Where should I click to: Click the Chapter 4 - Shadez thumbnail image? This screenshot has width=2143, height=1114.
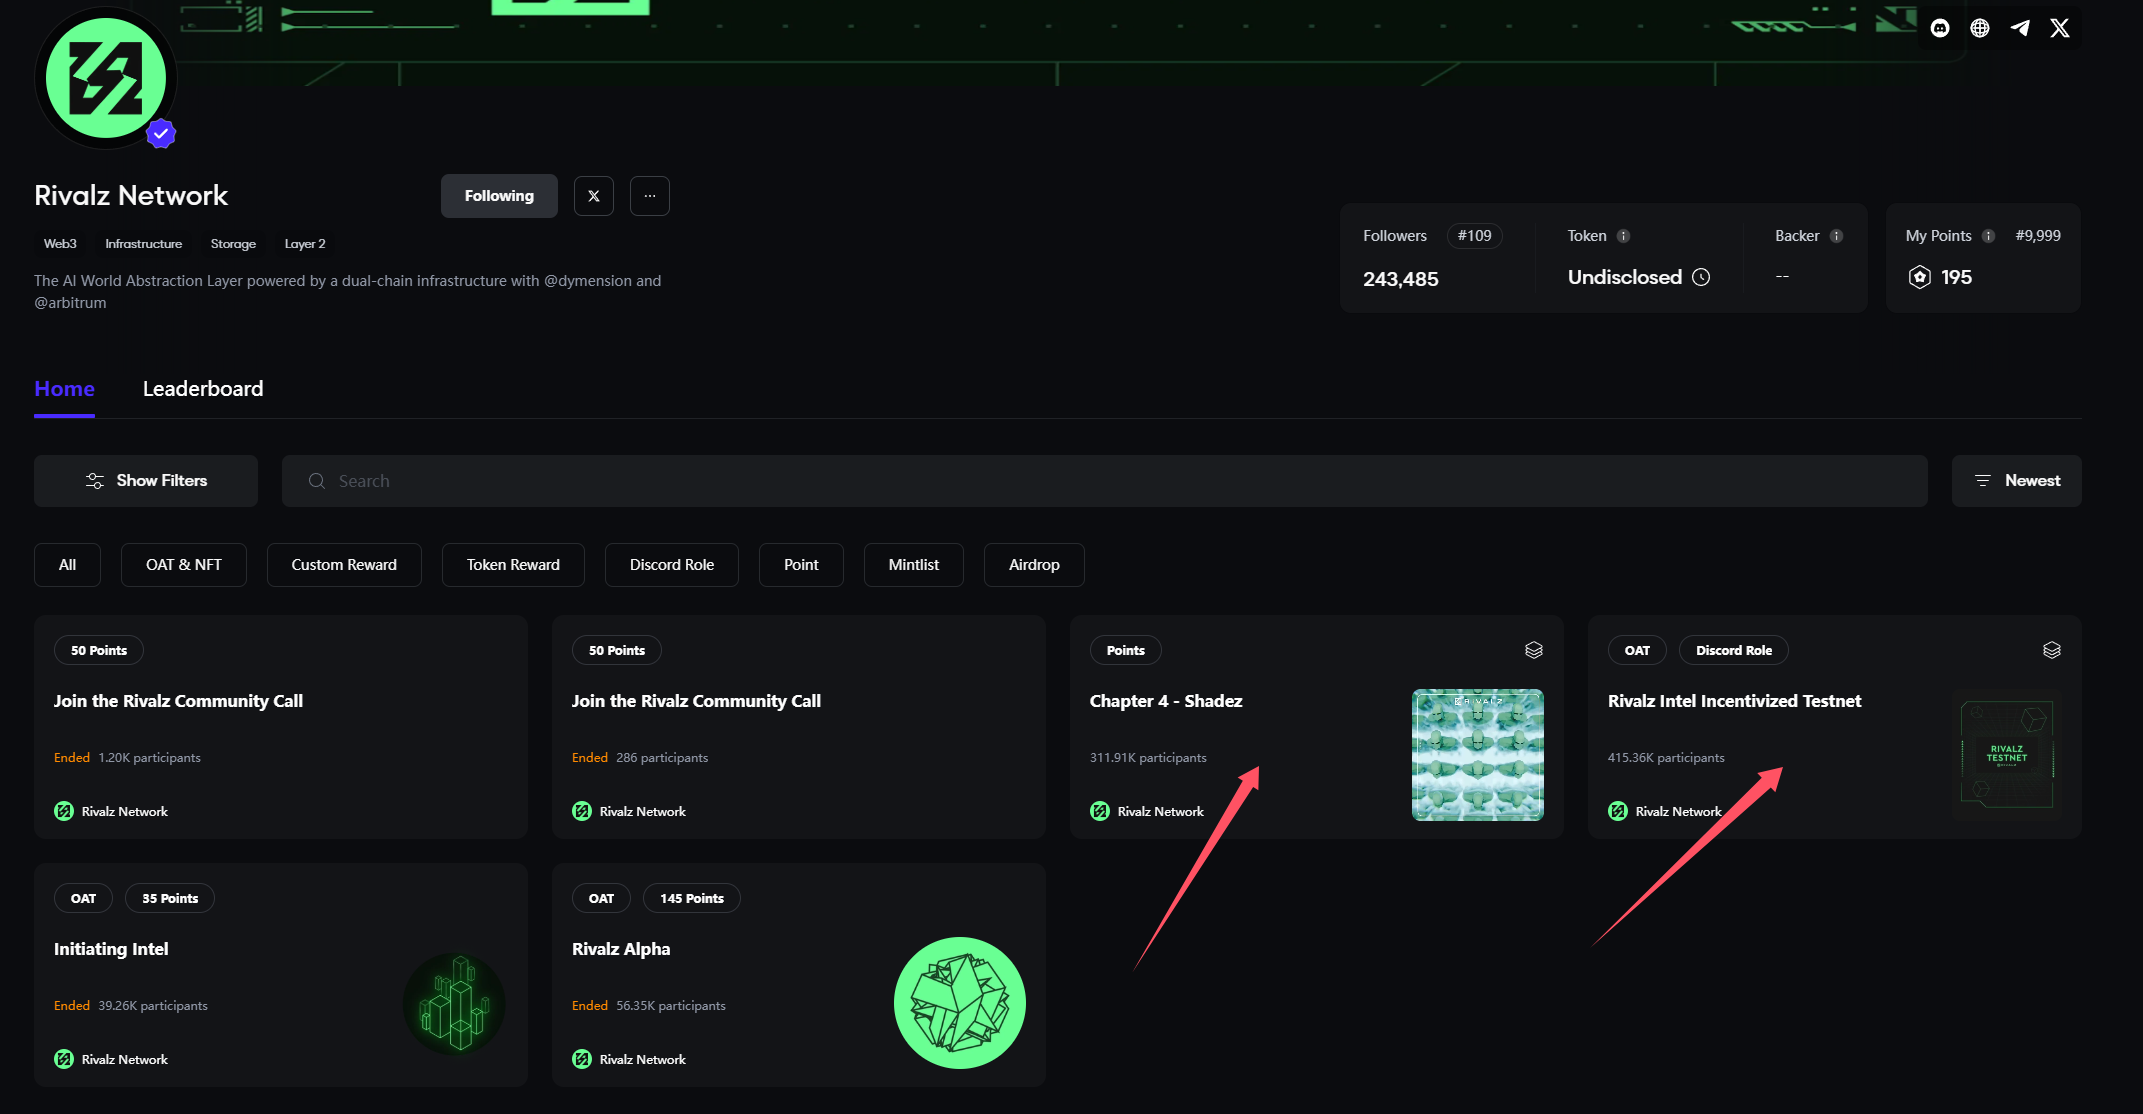pos(1478,755)
